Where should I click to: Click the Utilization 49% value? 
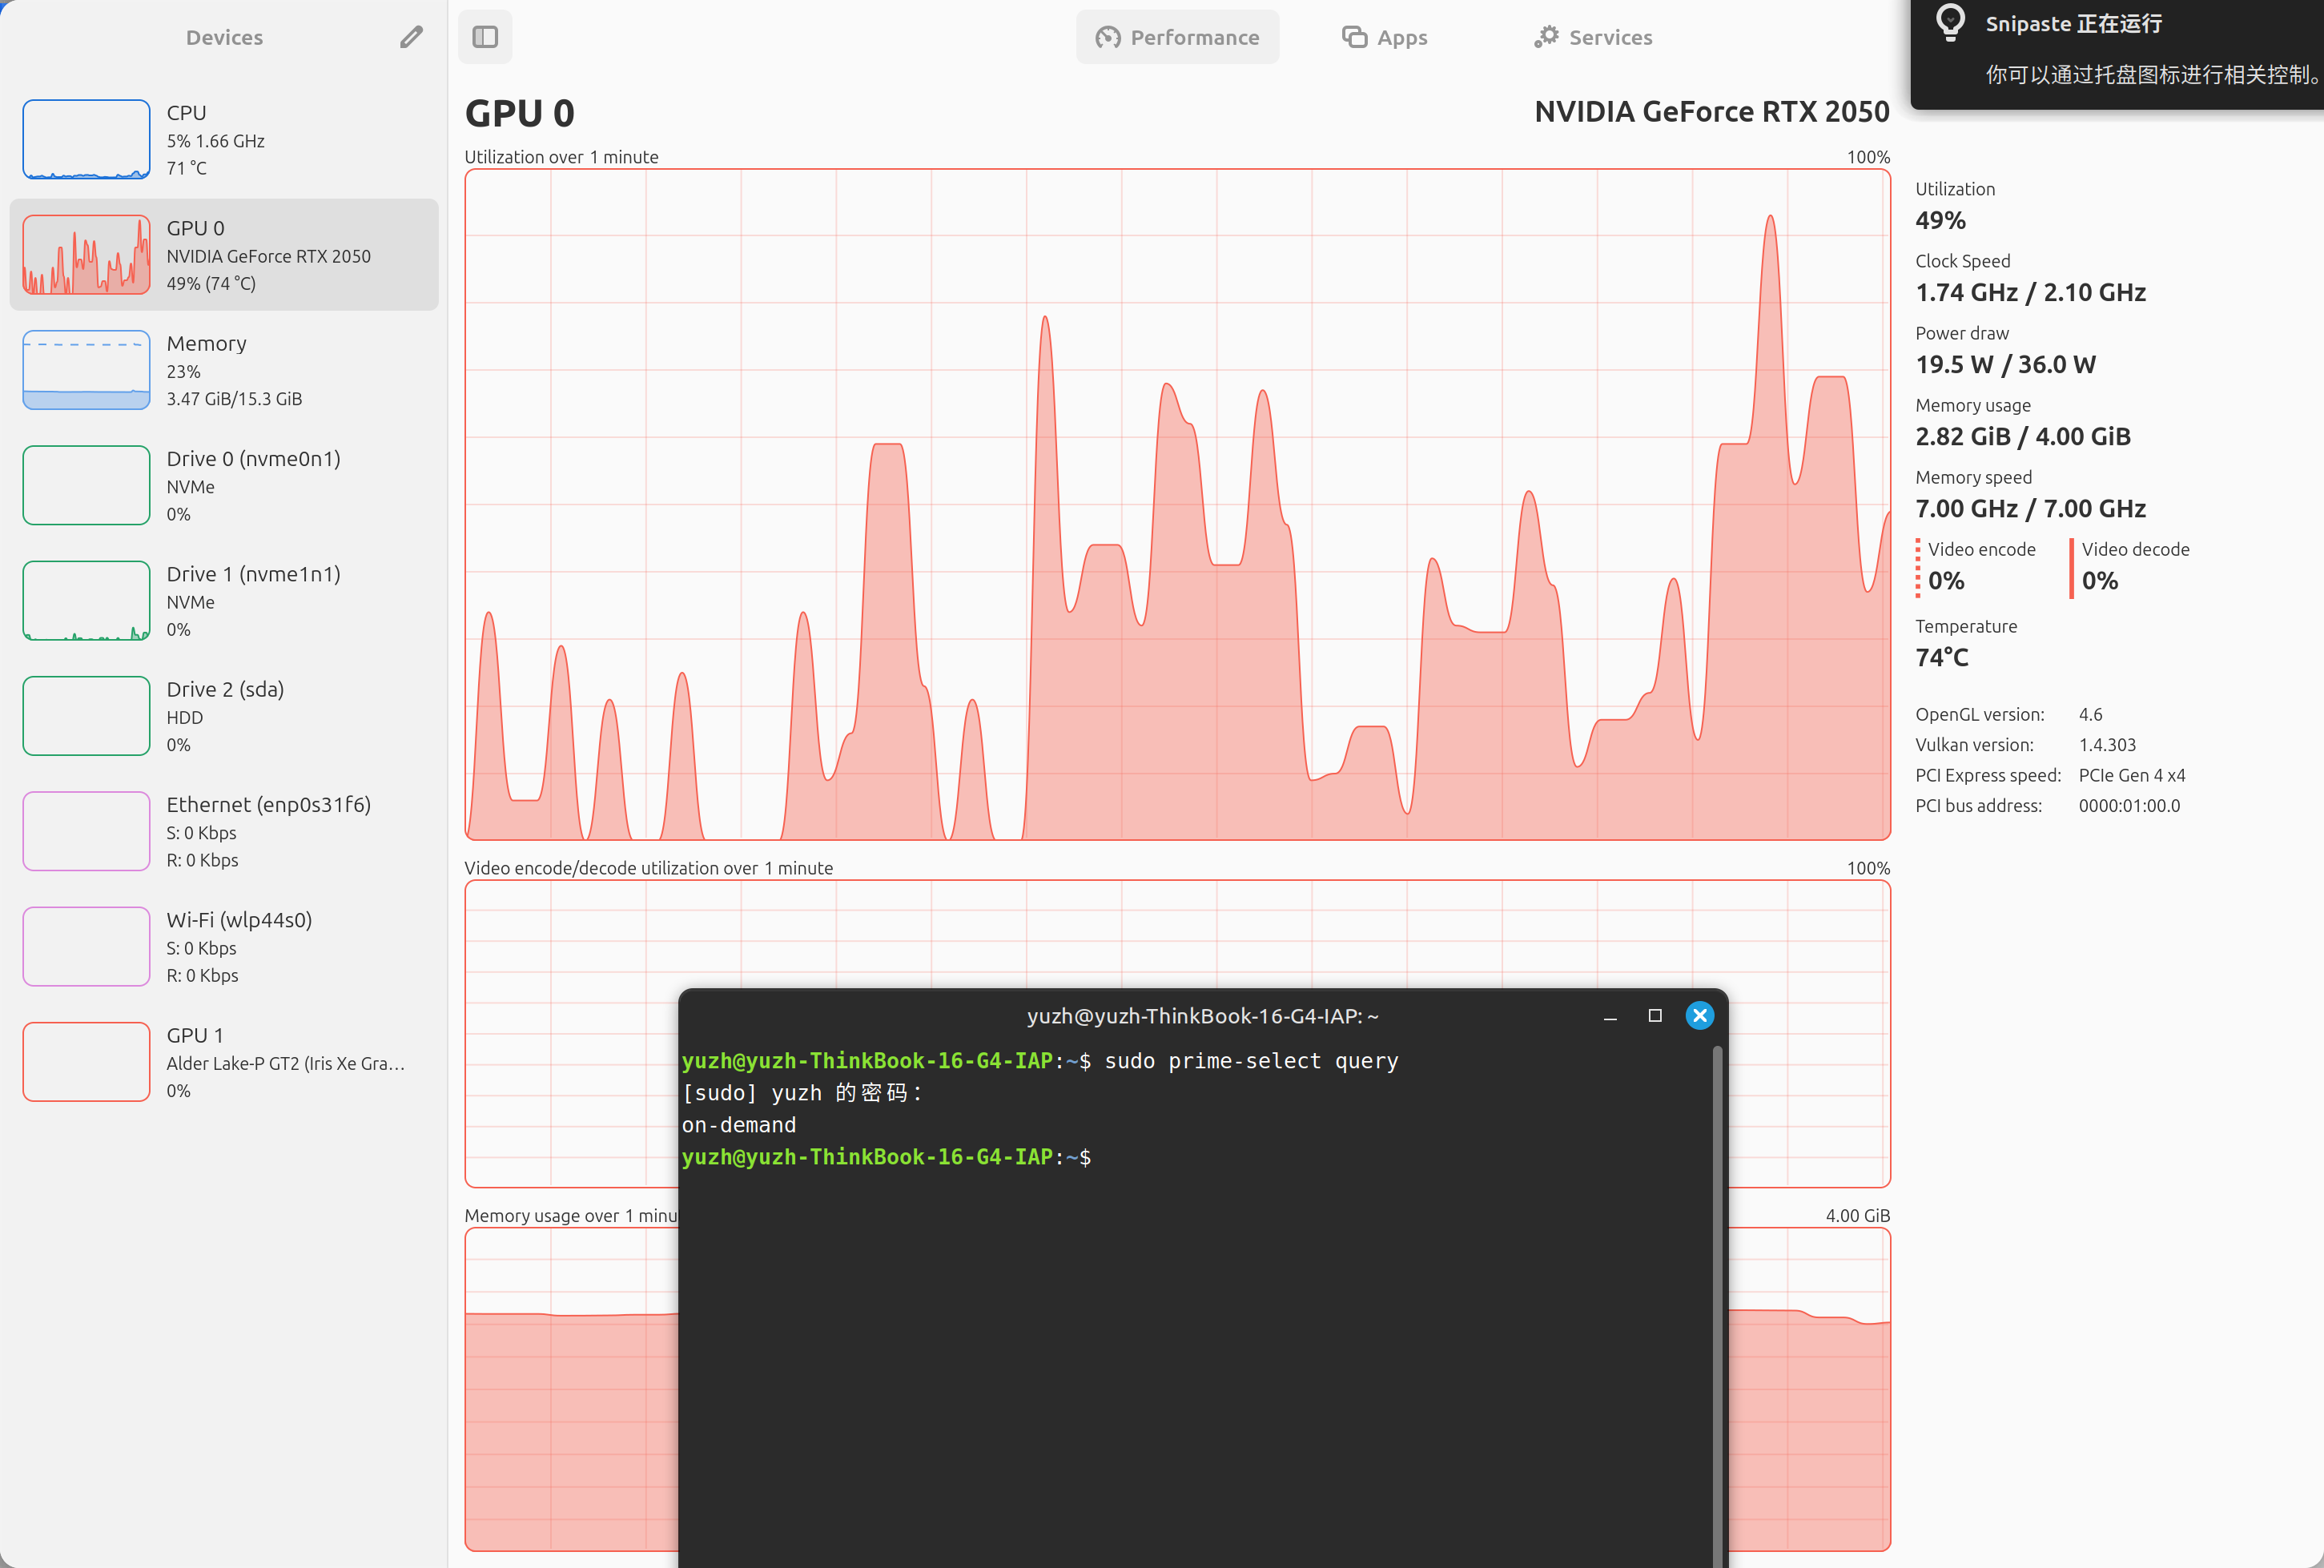coord(1940,220)
